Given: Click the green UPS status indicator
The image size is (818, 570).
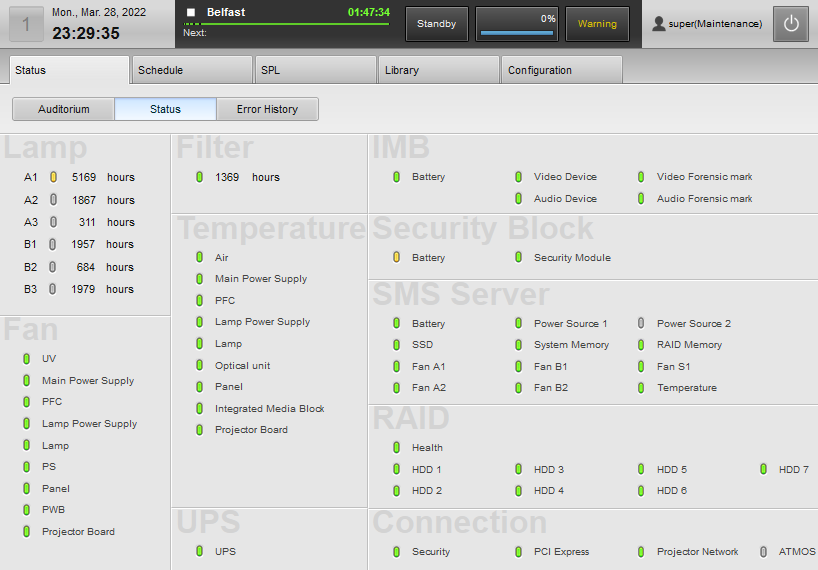Looking at the screenshot, I should 200,552.
